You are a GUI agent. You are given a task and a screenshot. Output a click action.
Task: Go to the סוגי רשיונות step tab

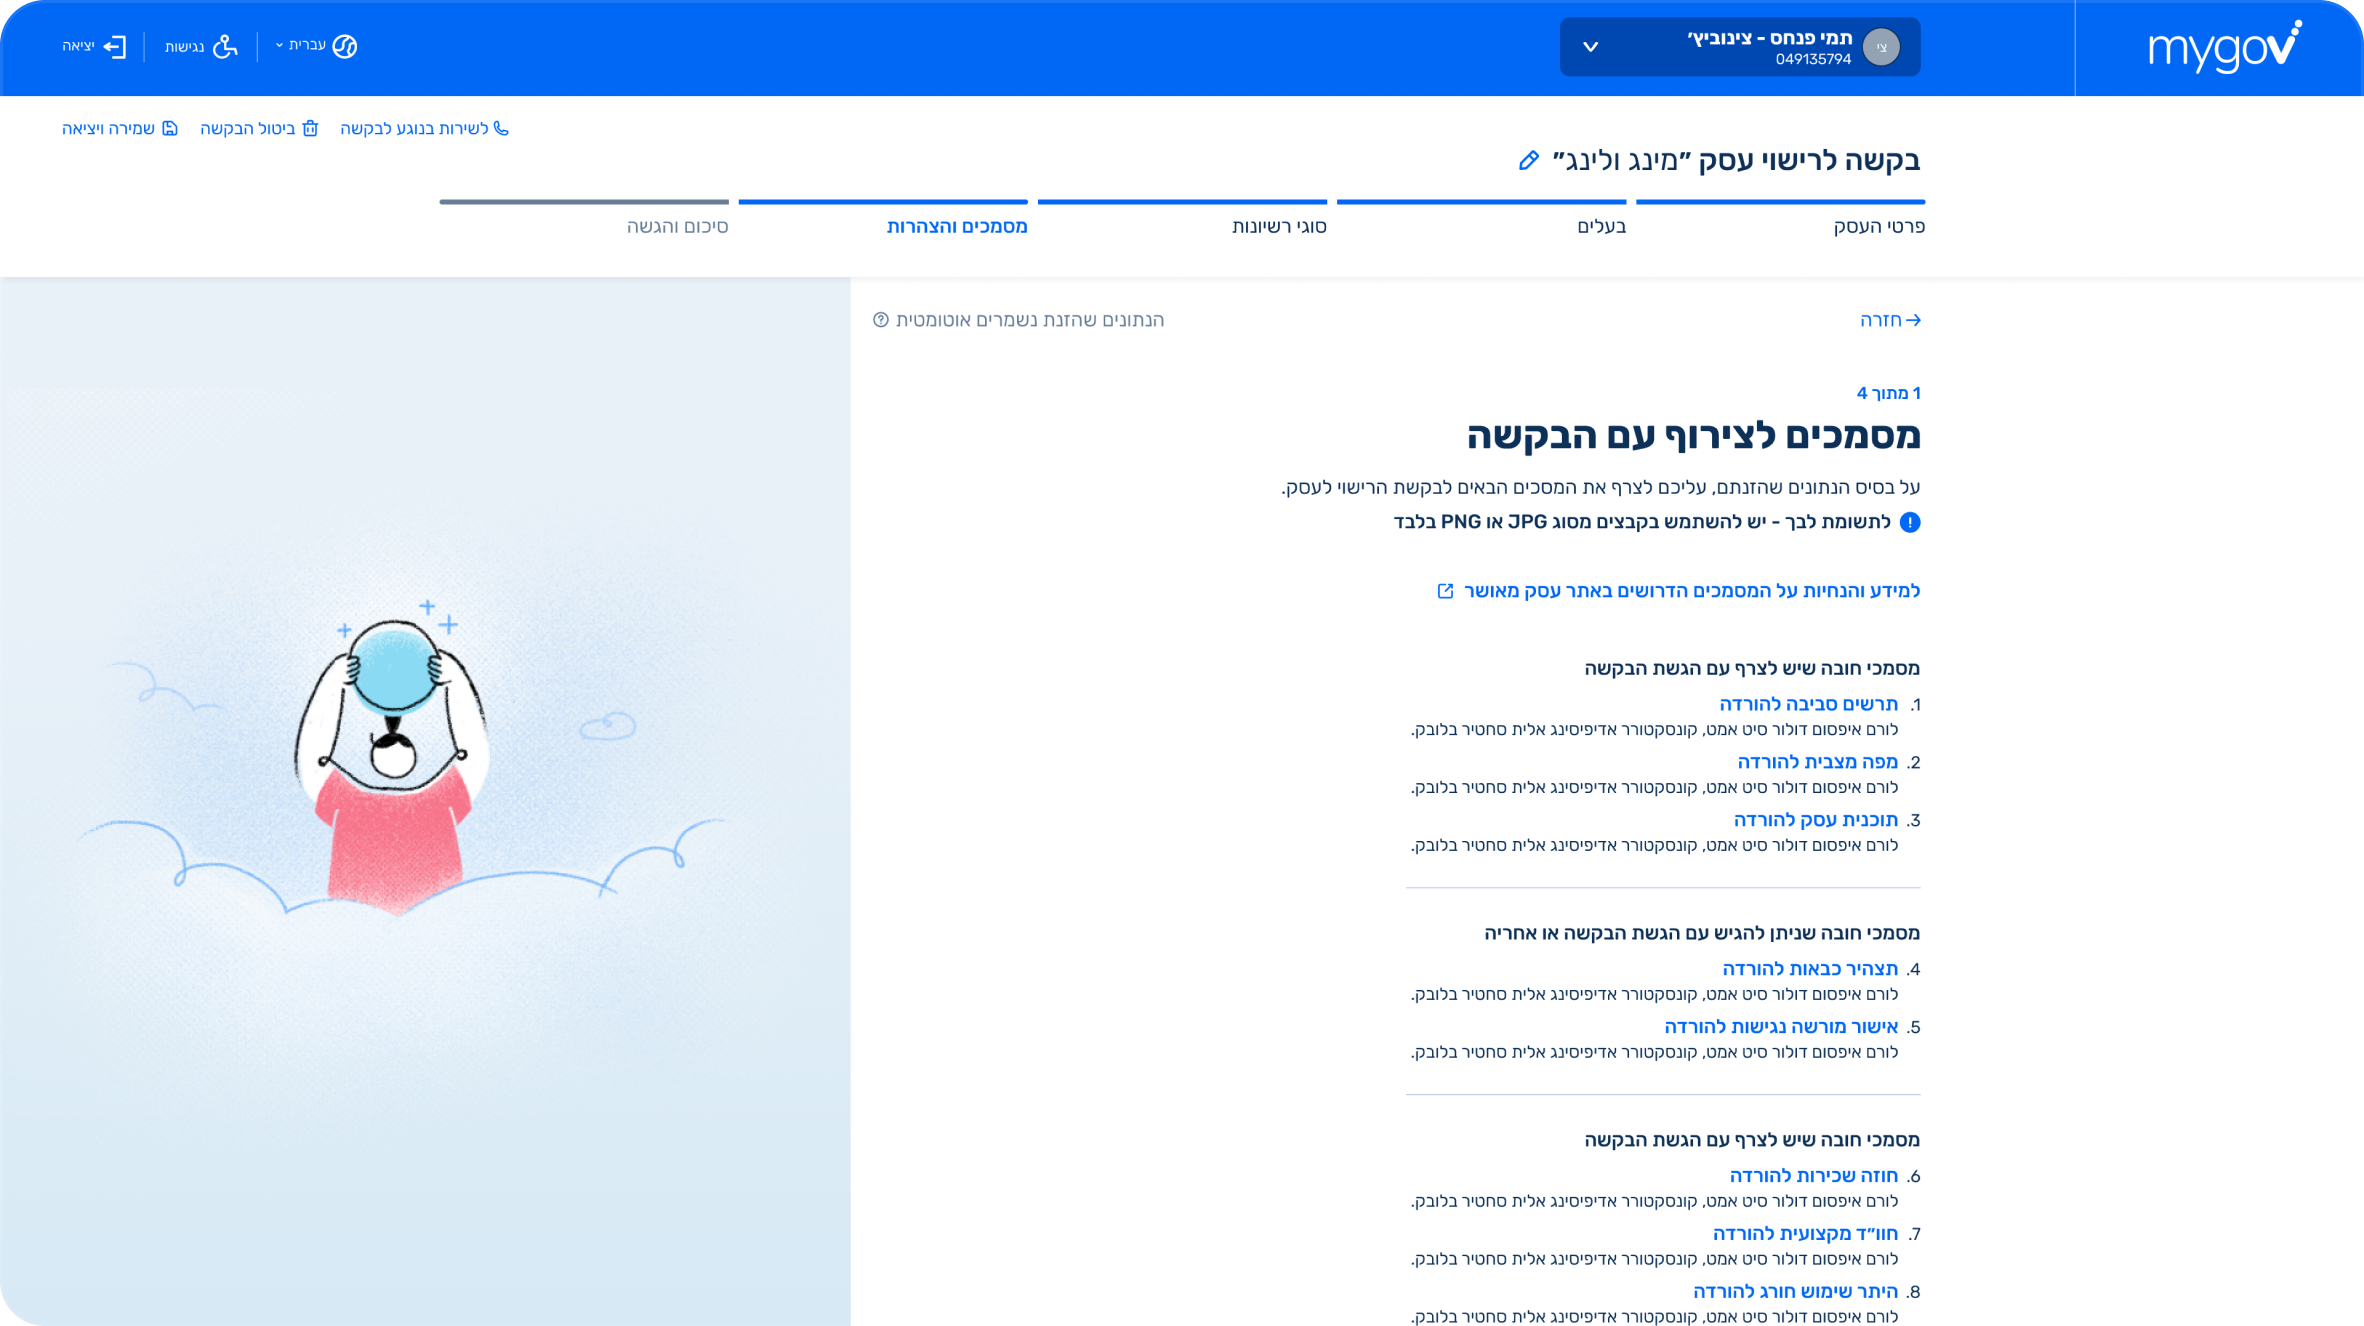pyautogui.click(x=1278, y=226)
